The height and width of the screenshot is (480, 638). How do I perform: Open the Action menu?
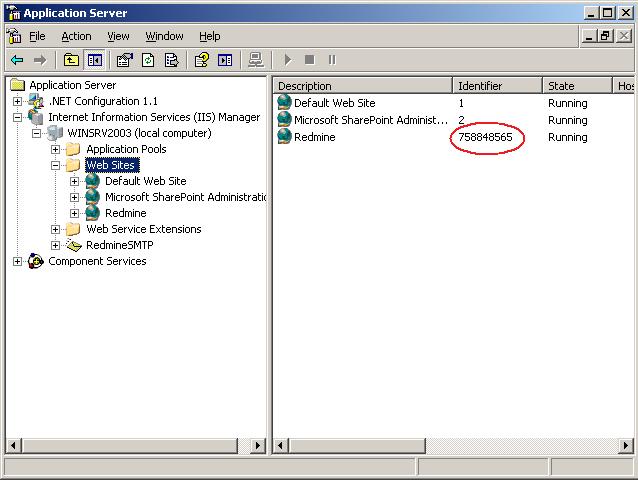[x=76, y=36]
